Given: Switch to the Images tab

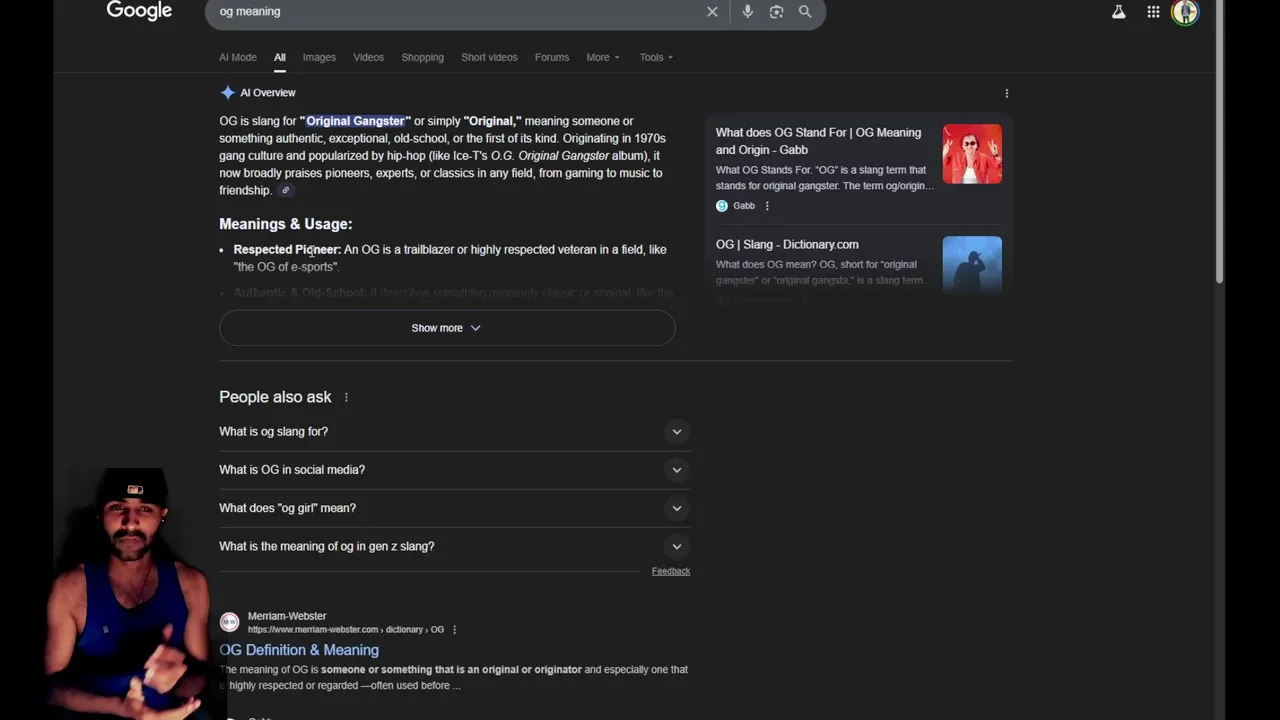Looking at the screenshot, I should tap(319, 57).
